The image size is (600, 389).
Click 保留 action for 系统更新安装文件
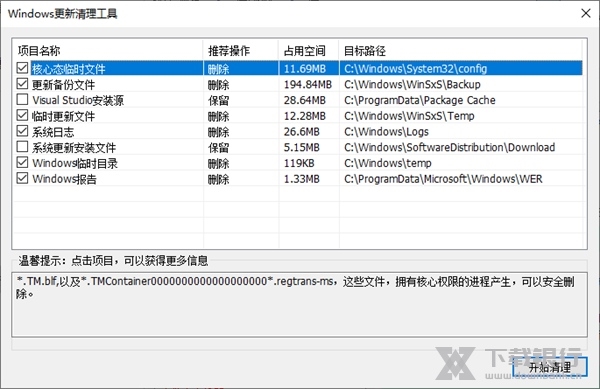[218, 148]
